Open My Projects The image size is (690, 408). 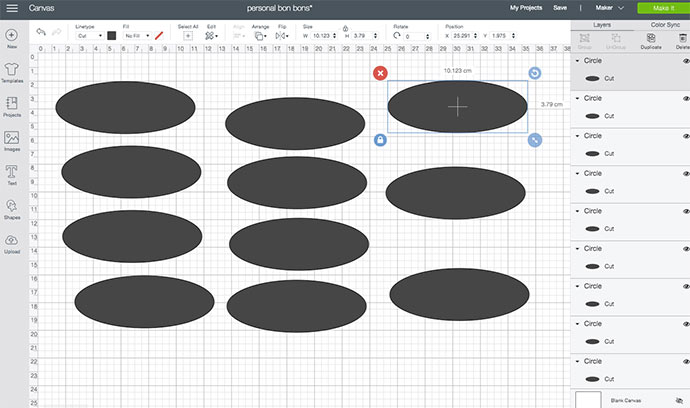[x=526, y=8]
